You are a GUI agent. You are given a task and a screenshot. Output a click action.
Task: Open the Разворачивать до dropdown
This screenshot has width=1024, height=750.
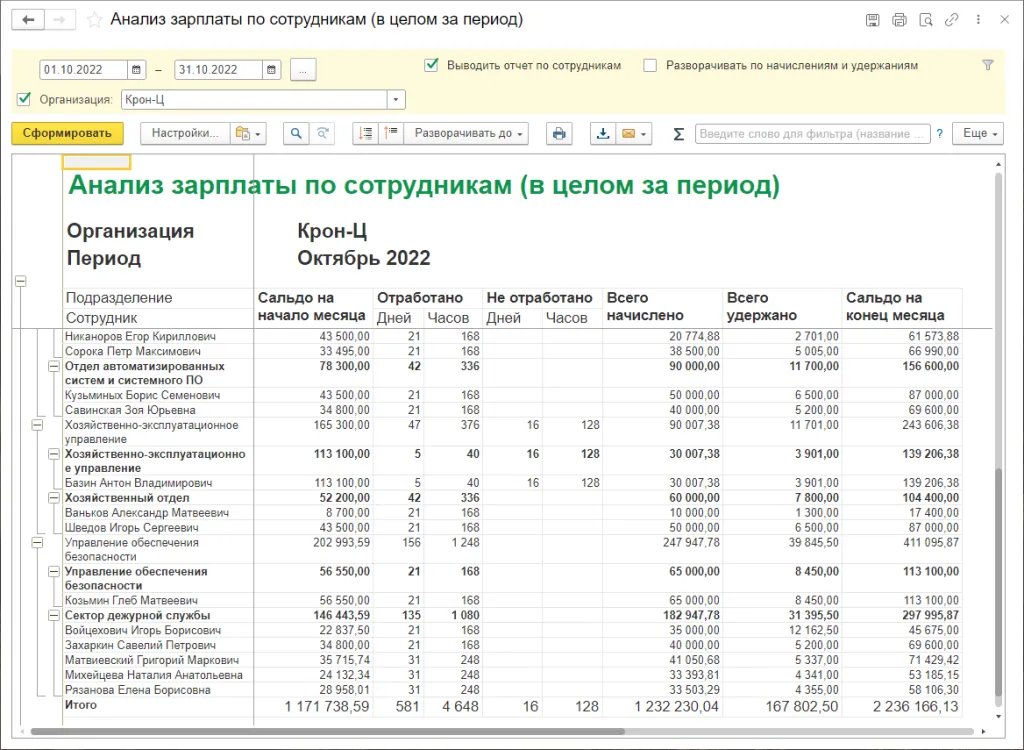[x=519, y=133]
